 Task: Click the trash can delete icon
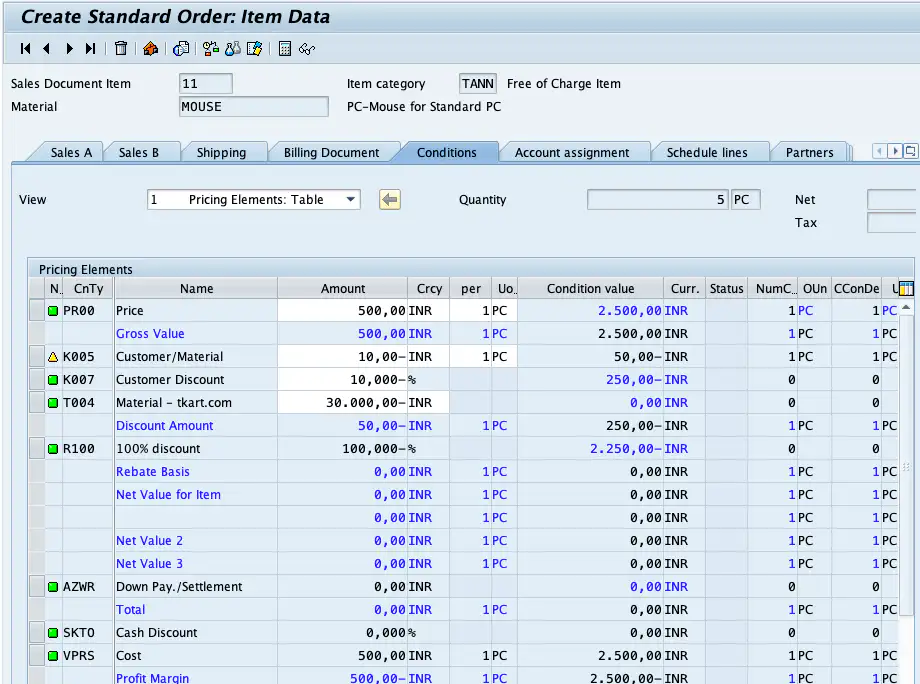[121, 49]
